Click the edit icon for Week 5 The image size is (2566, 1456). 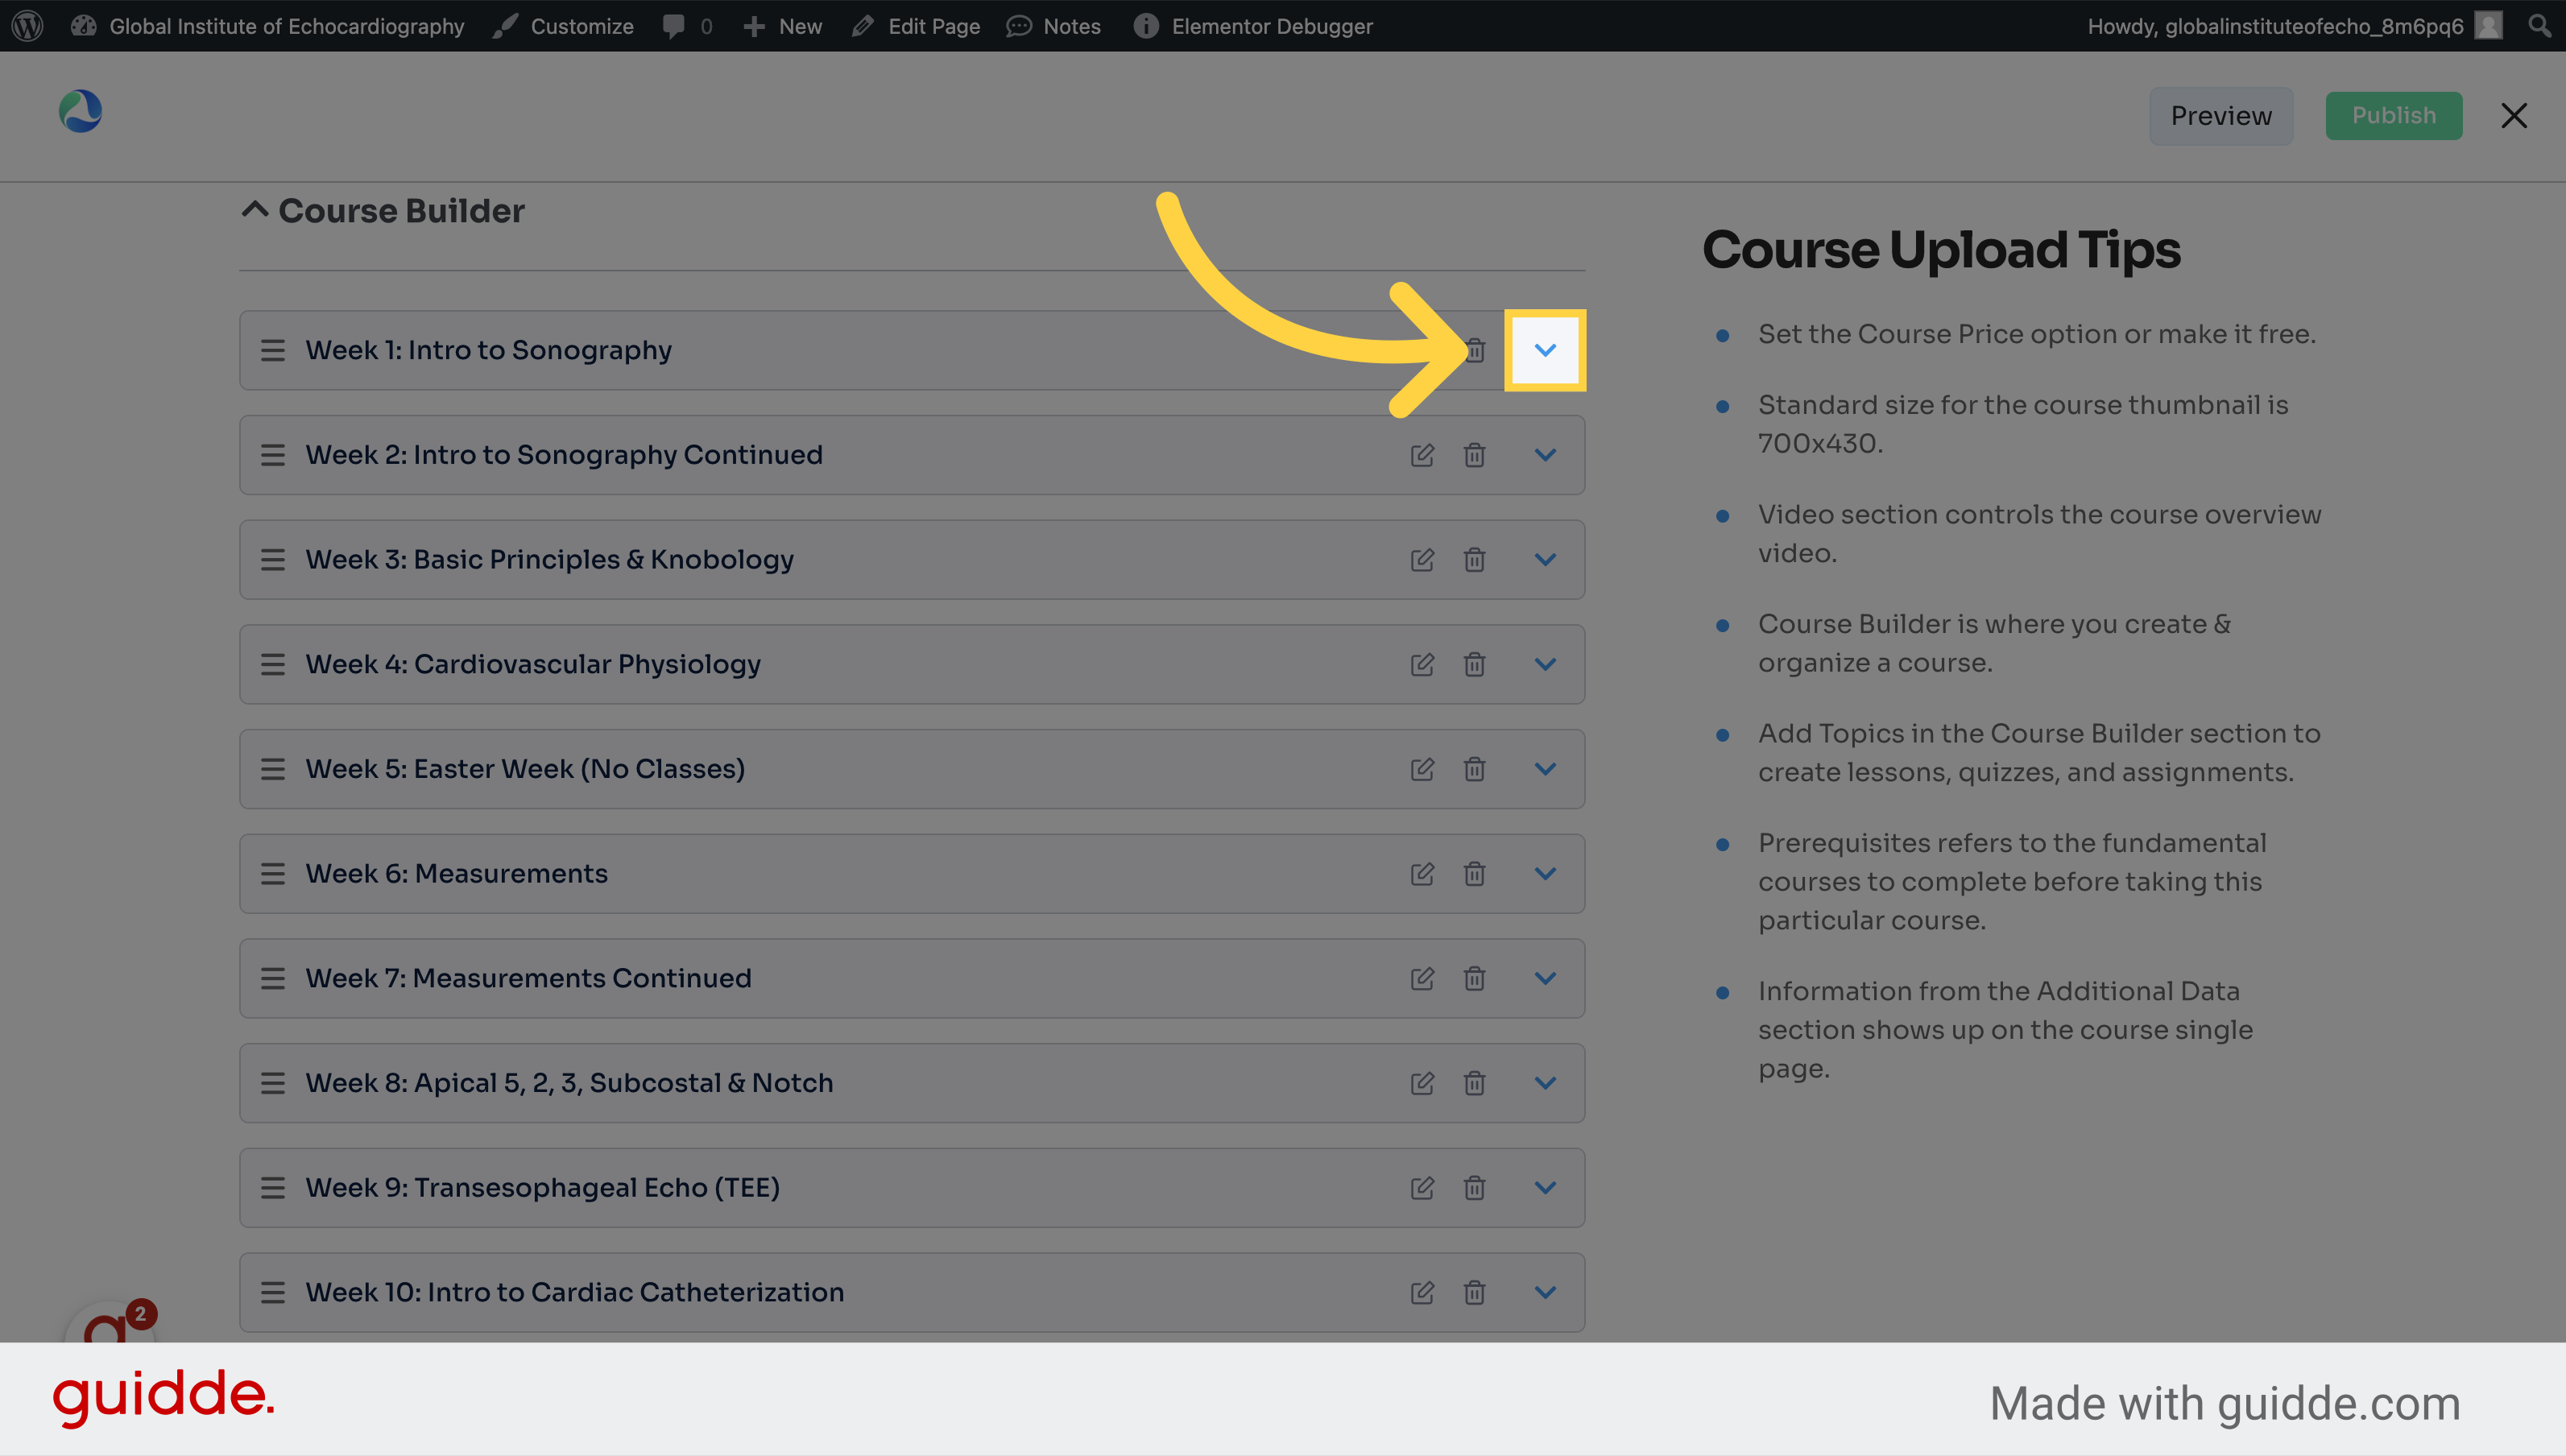click(x=1422, y=768)
